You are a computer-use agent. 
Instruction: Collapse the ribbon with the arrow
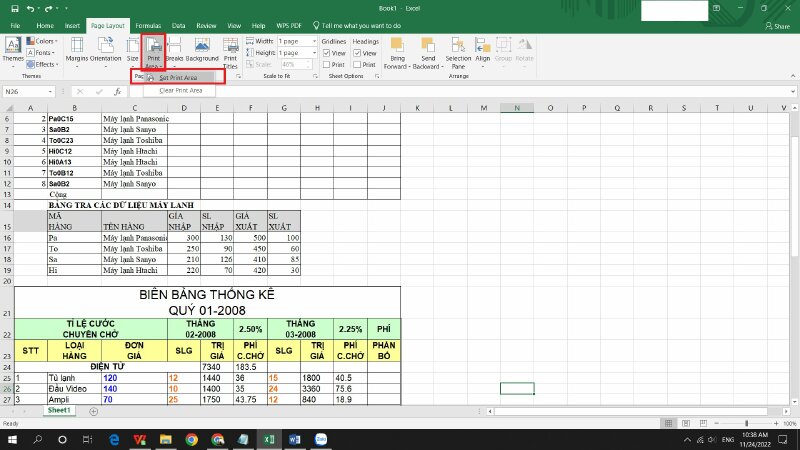pyautogui.click(x=793, y=76)
